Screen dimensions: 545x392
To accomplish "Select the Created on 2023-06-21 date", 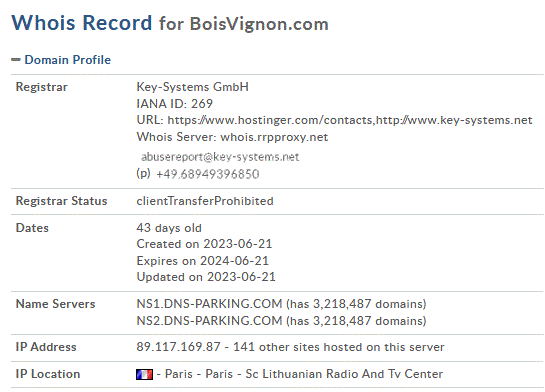I will (204, 244).
